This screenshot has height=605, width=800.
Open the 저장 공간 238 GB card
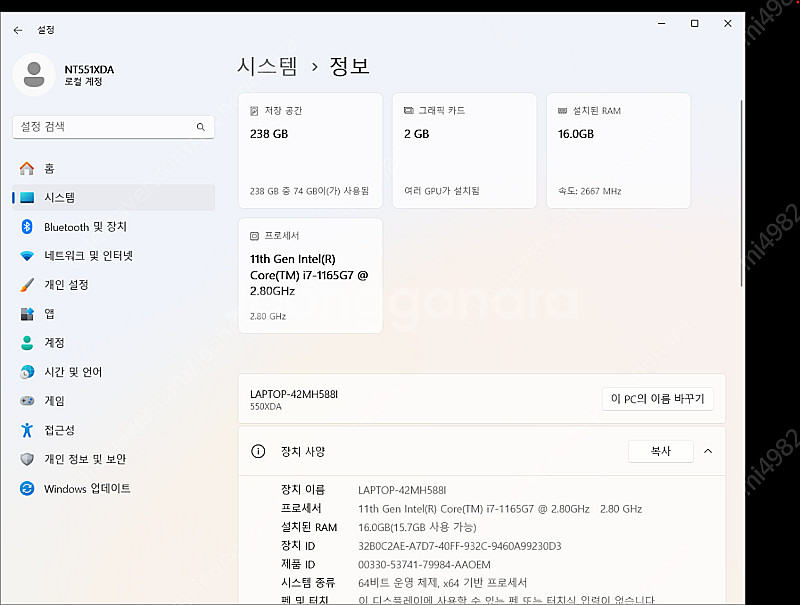(x=310, y=150)
